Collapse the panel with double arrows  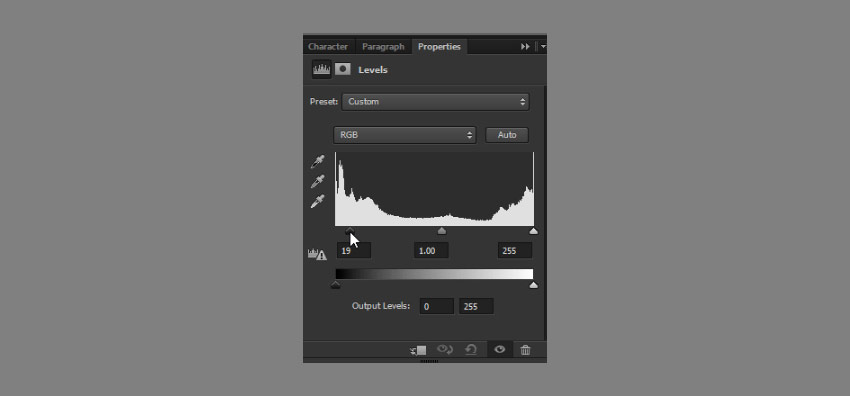[525, 47]
